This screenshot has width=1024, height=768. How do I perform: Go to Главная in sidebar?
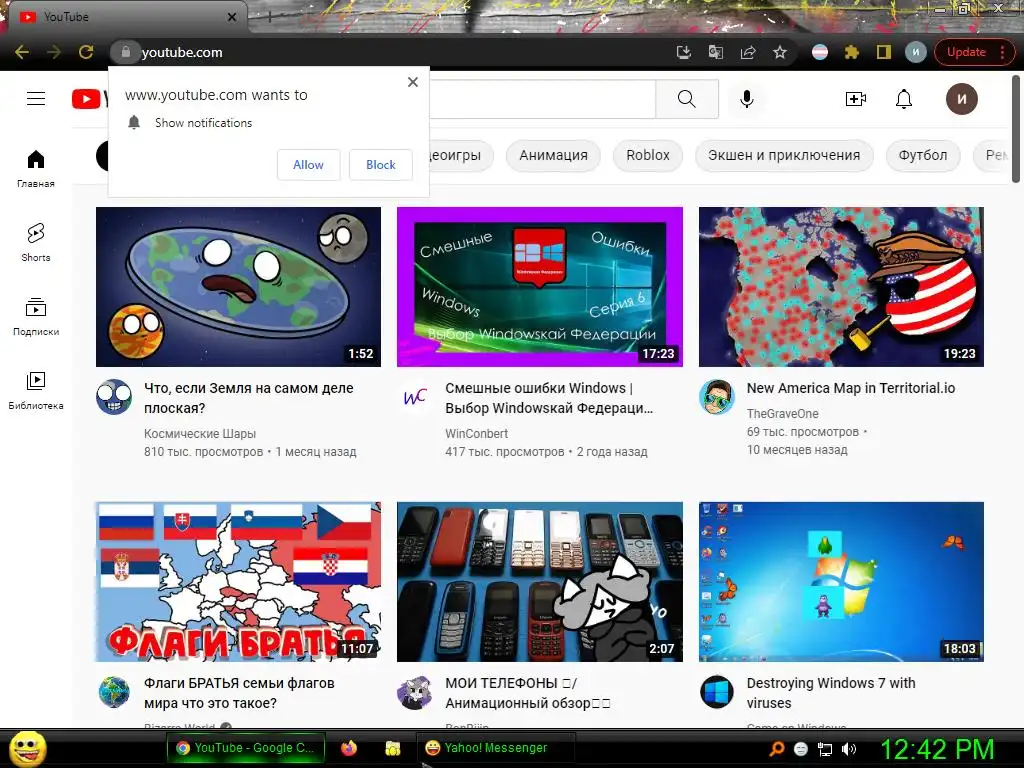tap(36, 168)
